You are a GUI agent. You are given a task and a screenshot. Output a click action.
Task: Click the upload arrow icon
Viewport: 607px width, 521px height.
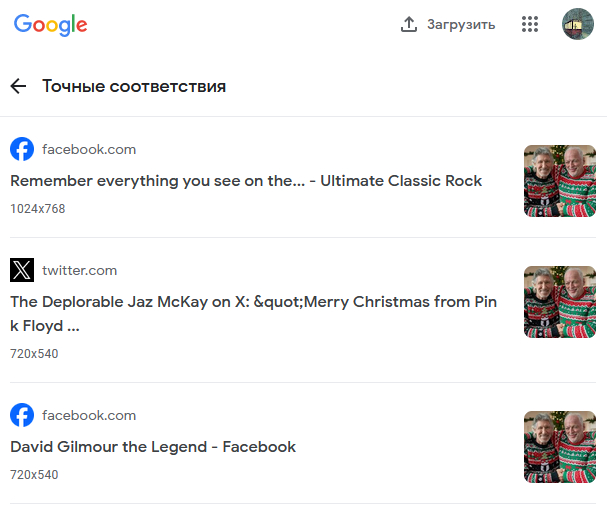(408, 24)
